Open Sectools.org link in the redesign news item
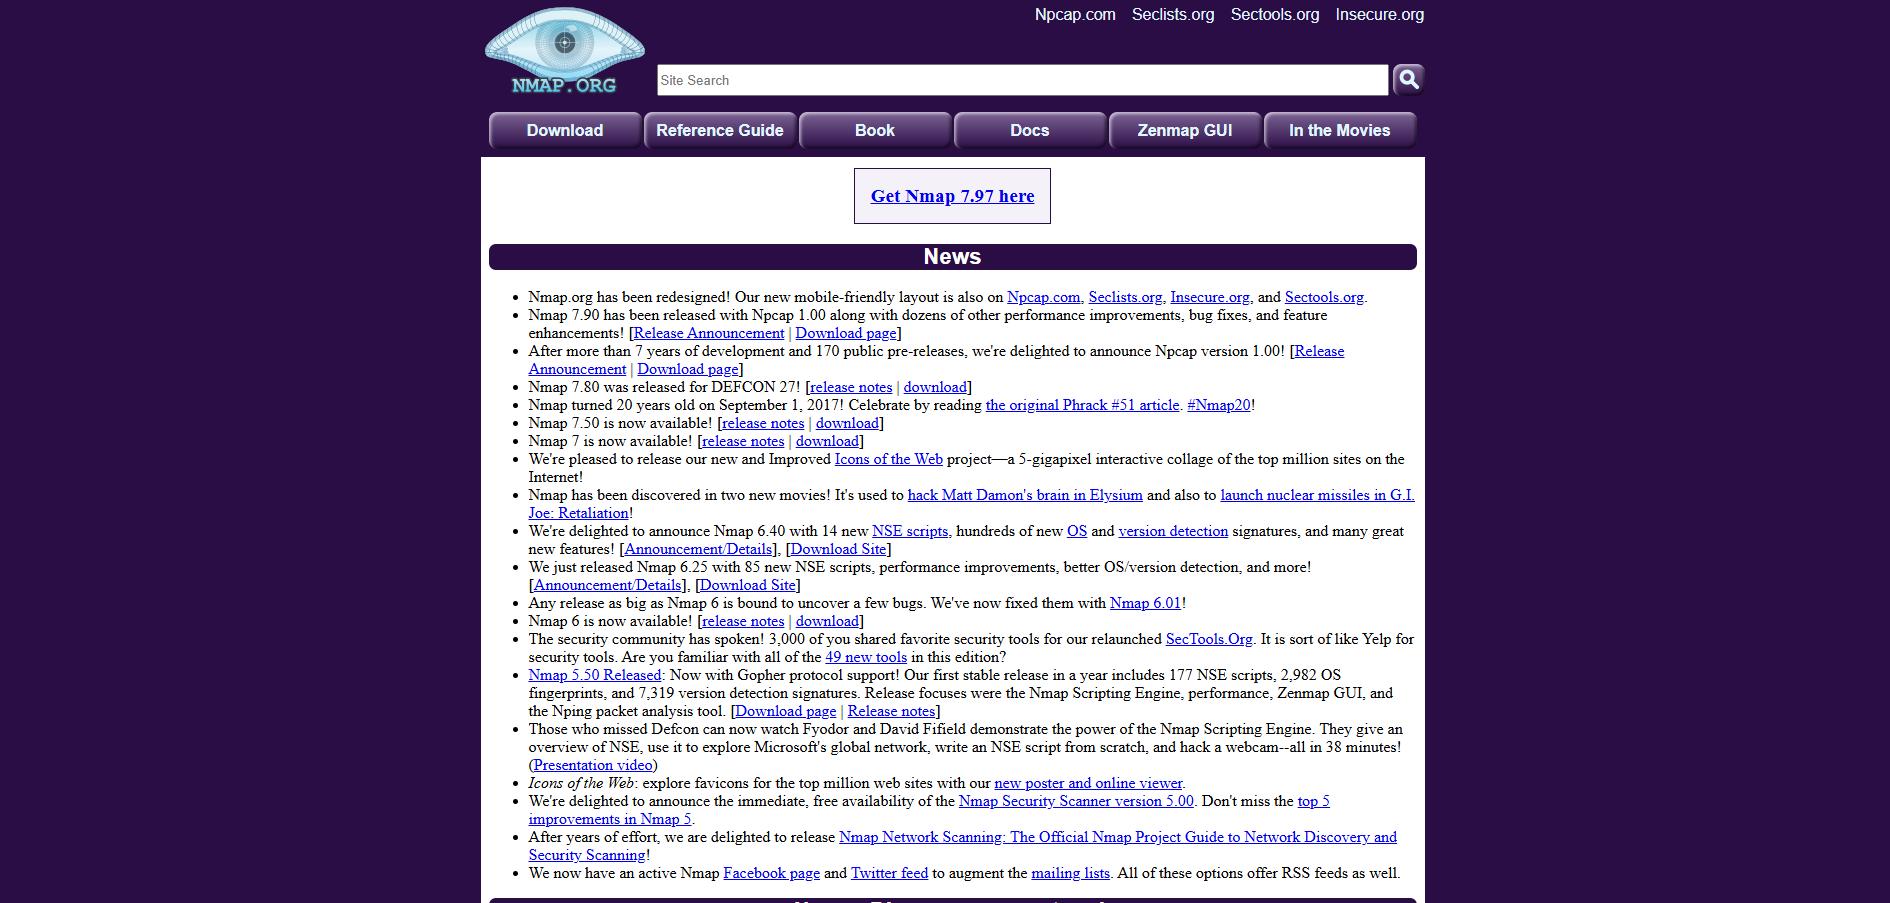 coord(1324,297)
